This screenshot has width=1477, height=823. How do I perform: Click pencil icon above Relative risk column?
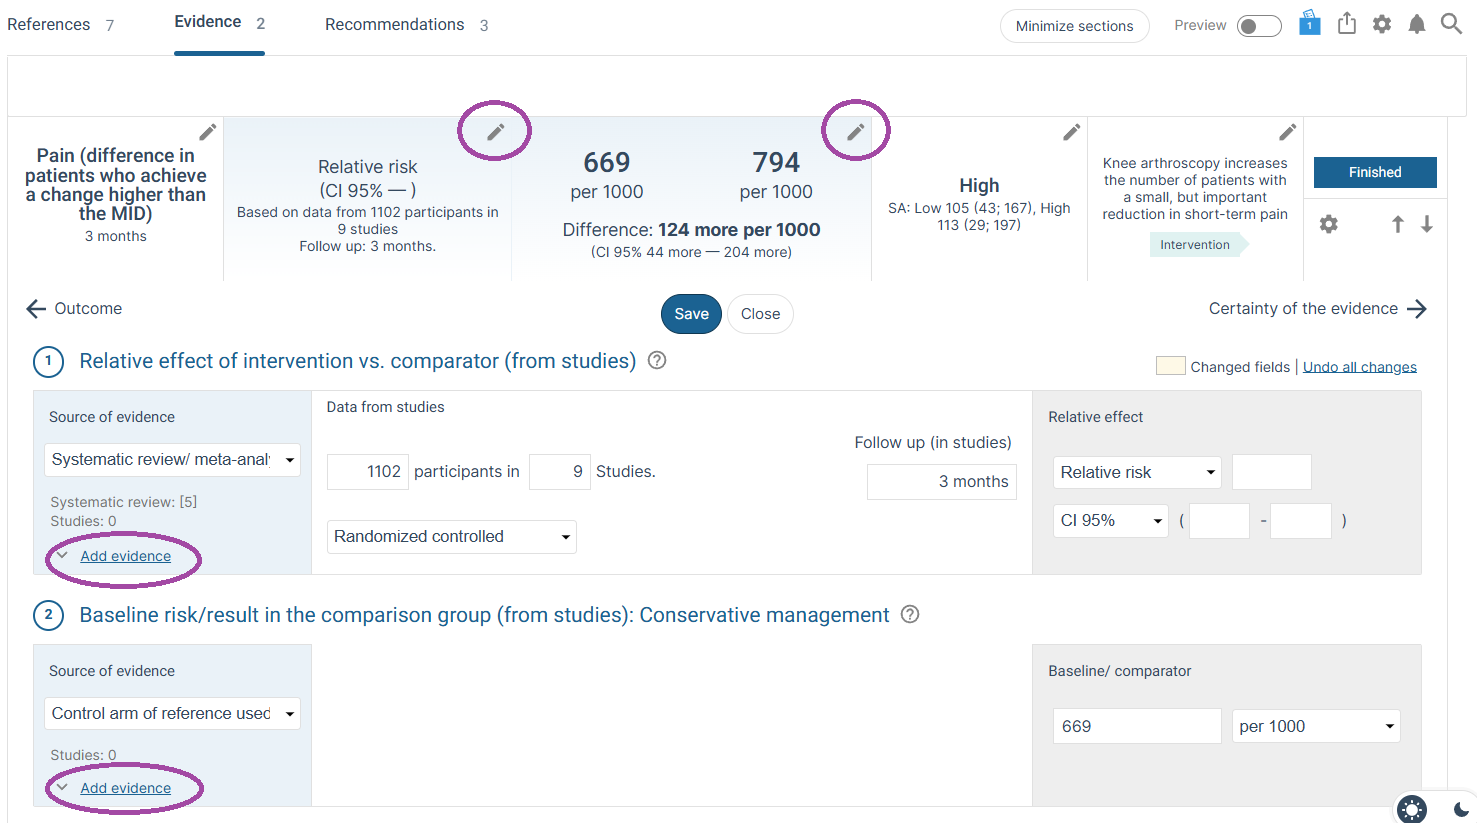point(495,132)
